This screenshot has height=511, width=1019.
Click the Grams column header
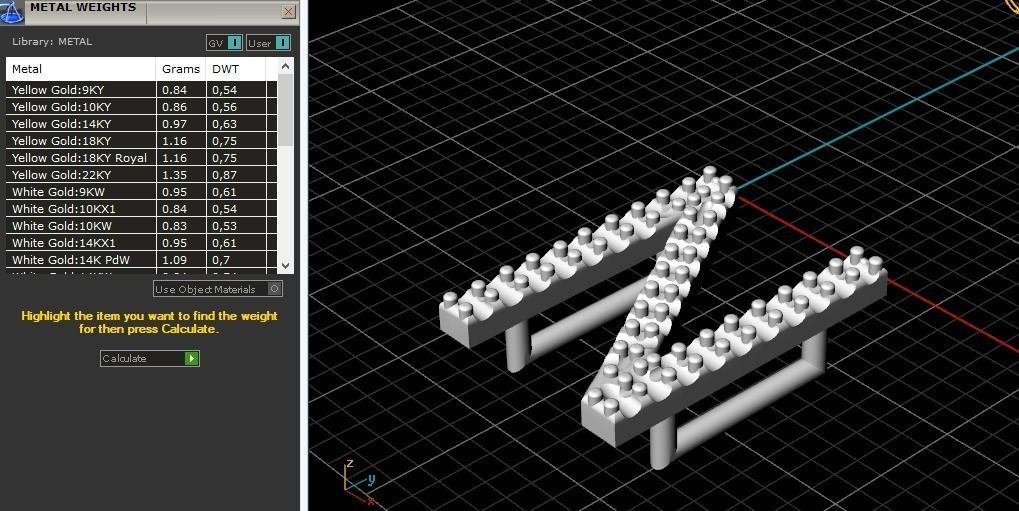181,69
